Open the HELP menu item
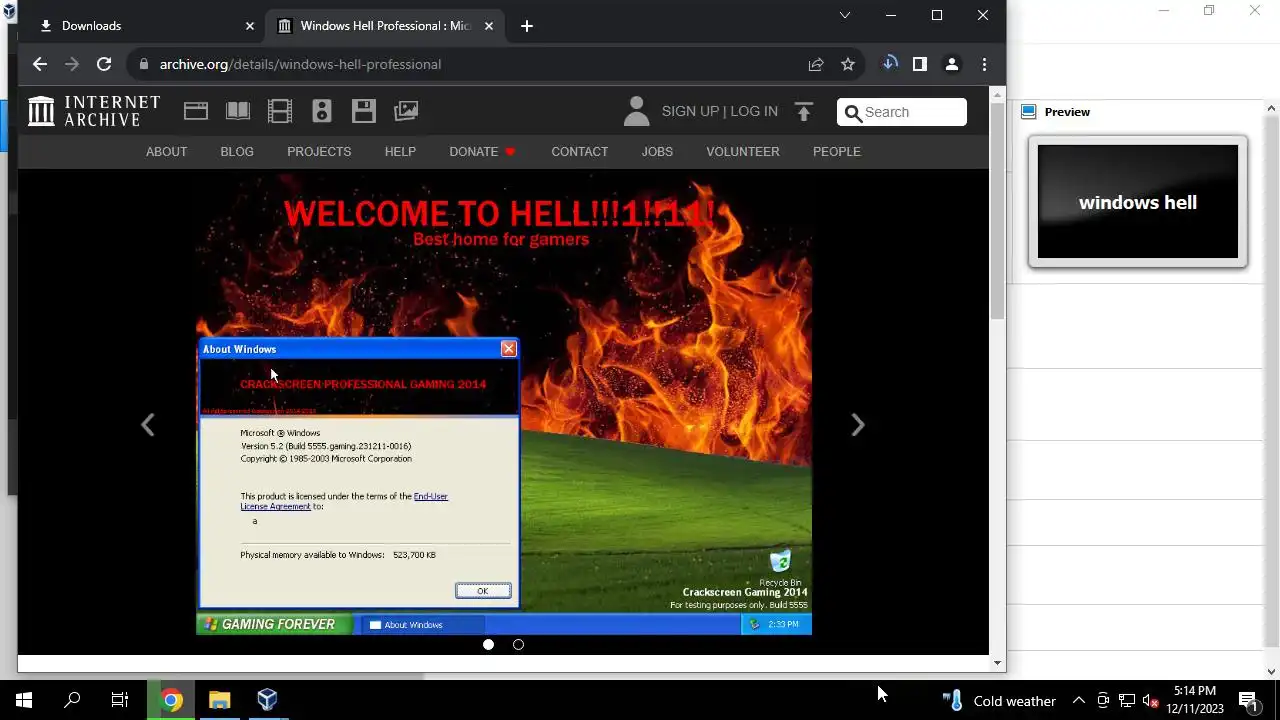 (400, 152)
